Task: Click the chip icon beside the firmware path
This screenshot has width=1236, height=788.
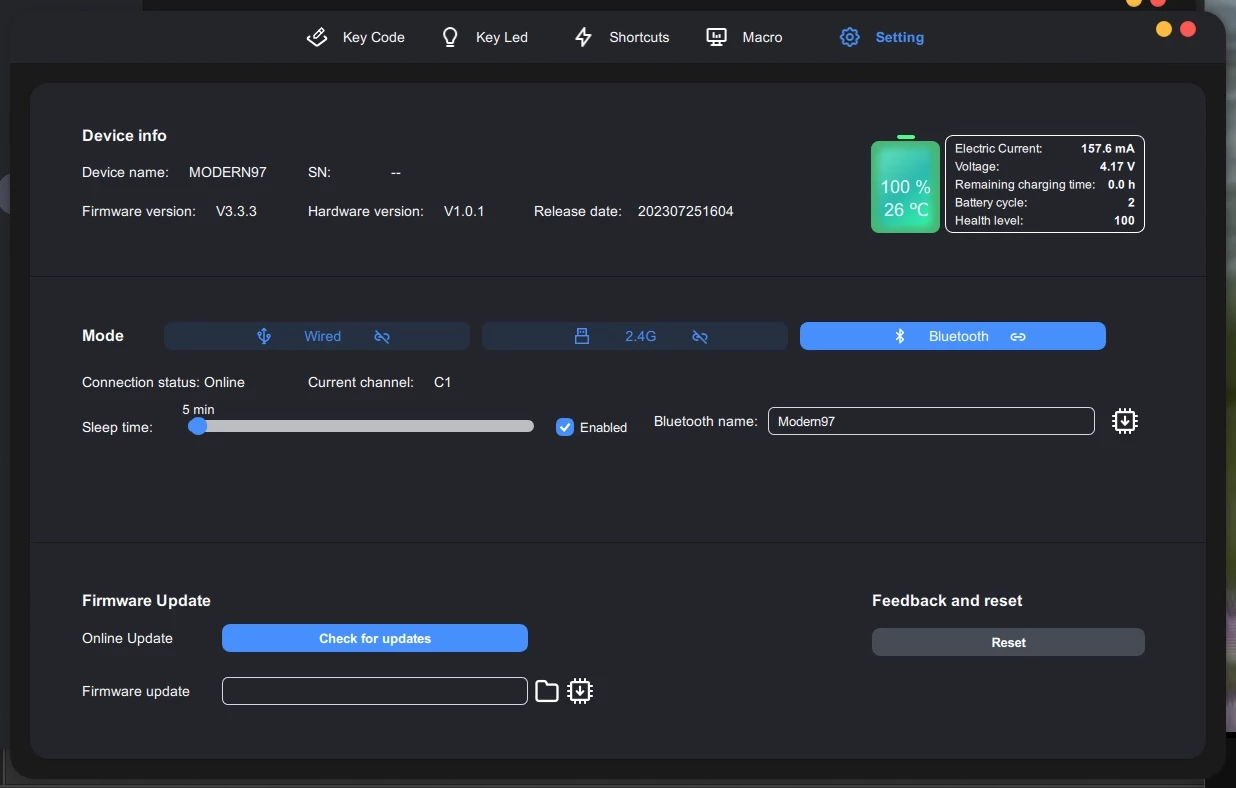Action: click(x=580, y=691)
